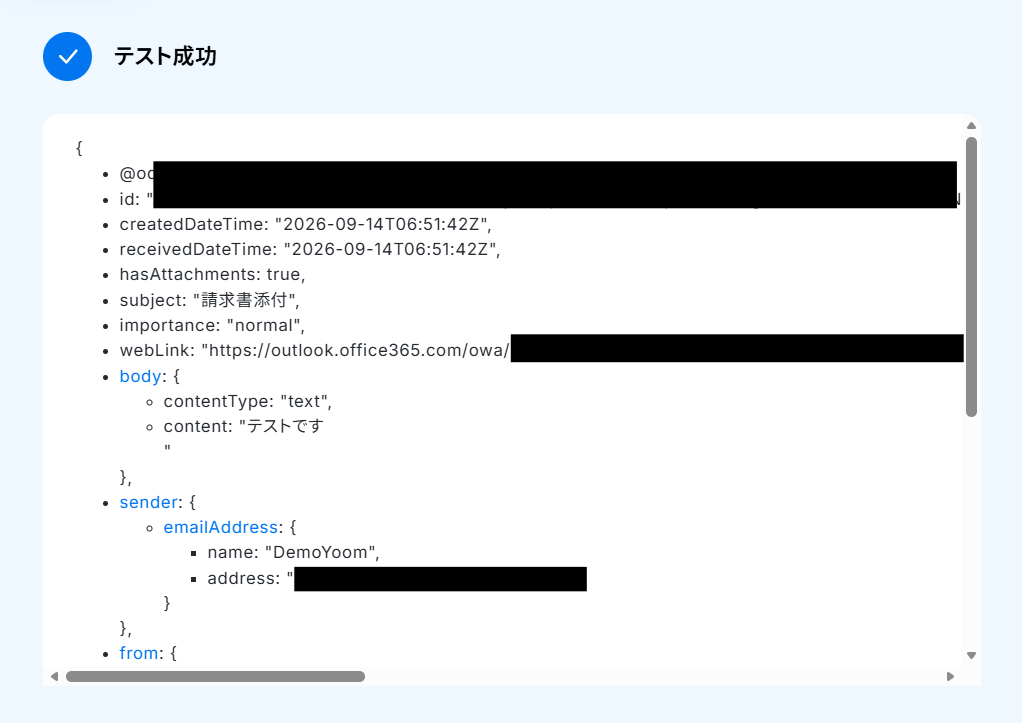Click the horizontal scrollbar thumb
Image resolution: width=1022 pixels, height=723 pixels.
click(215, 677)
